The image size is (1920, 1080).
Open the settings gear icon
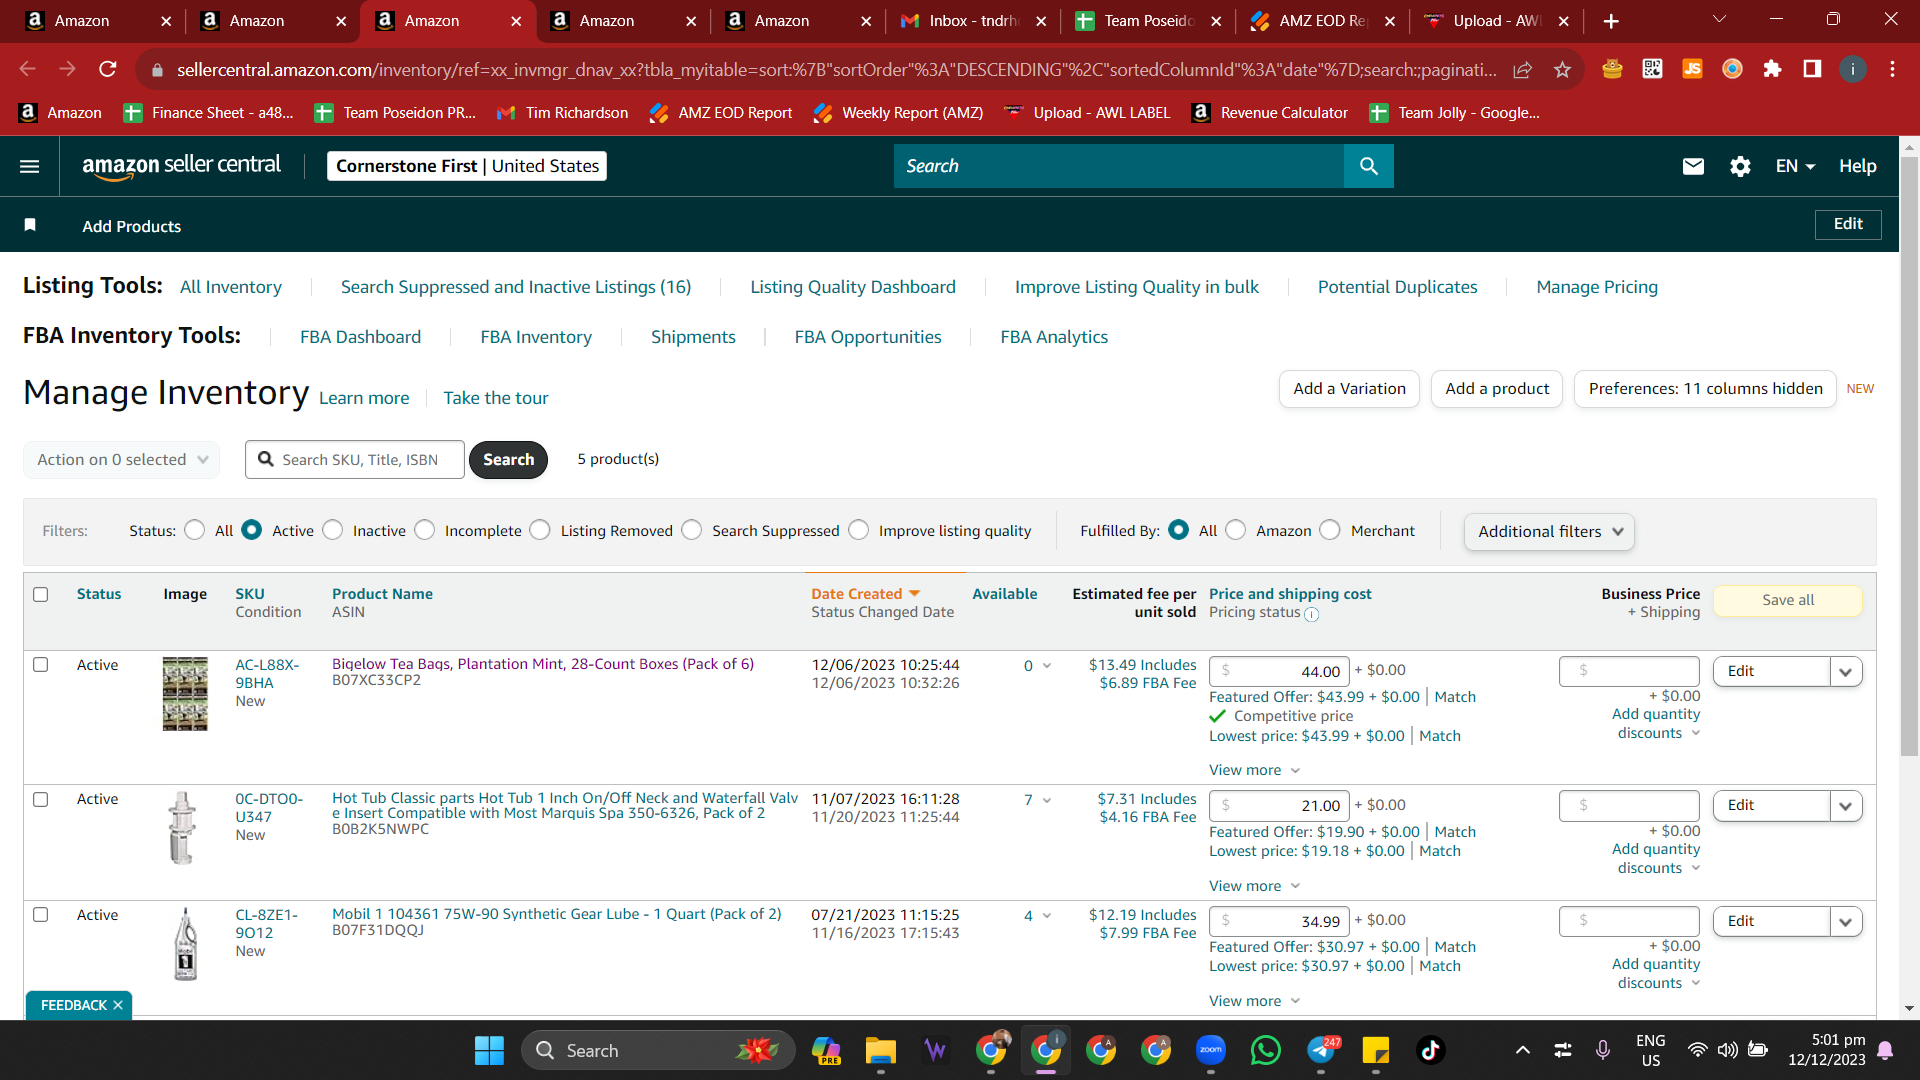pyautogui.click(x=1740, y=166)
